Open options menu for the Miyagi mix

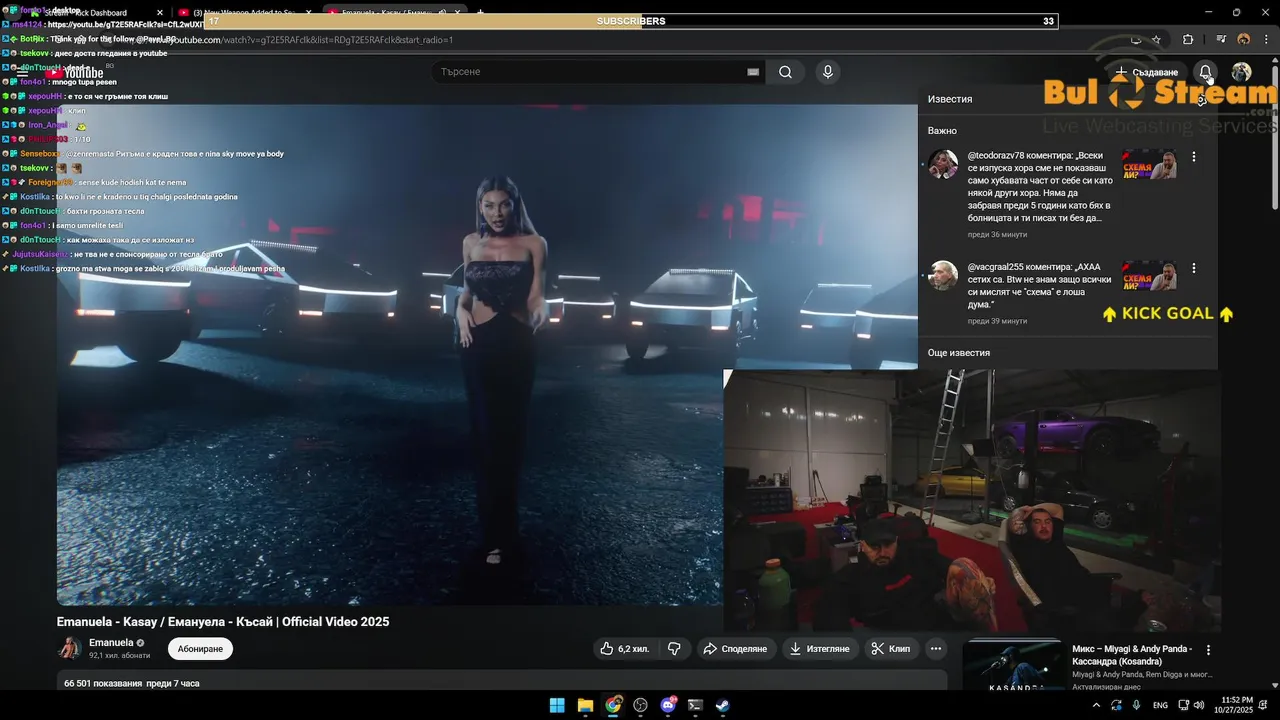tap(1208, 650)
